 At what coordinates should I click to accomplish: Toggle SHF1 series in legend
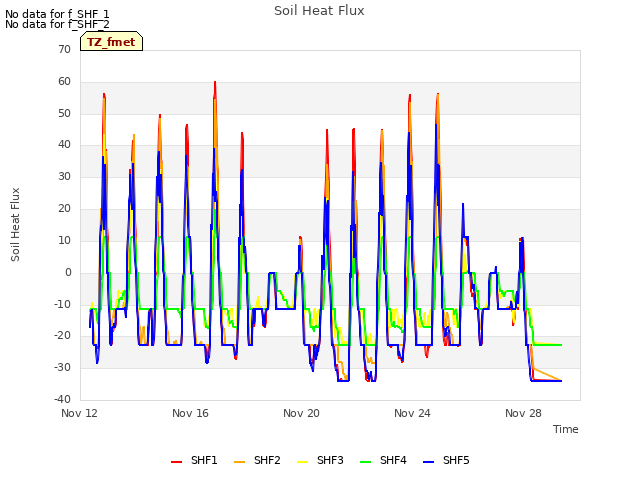[194, 460]
